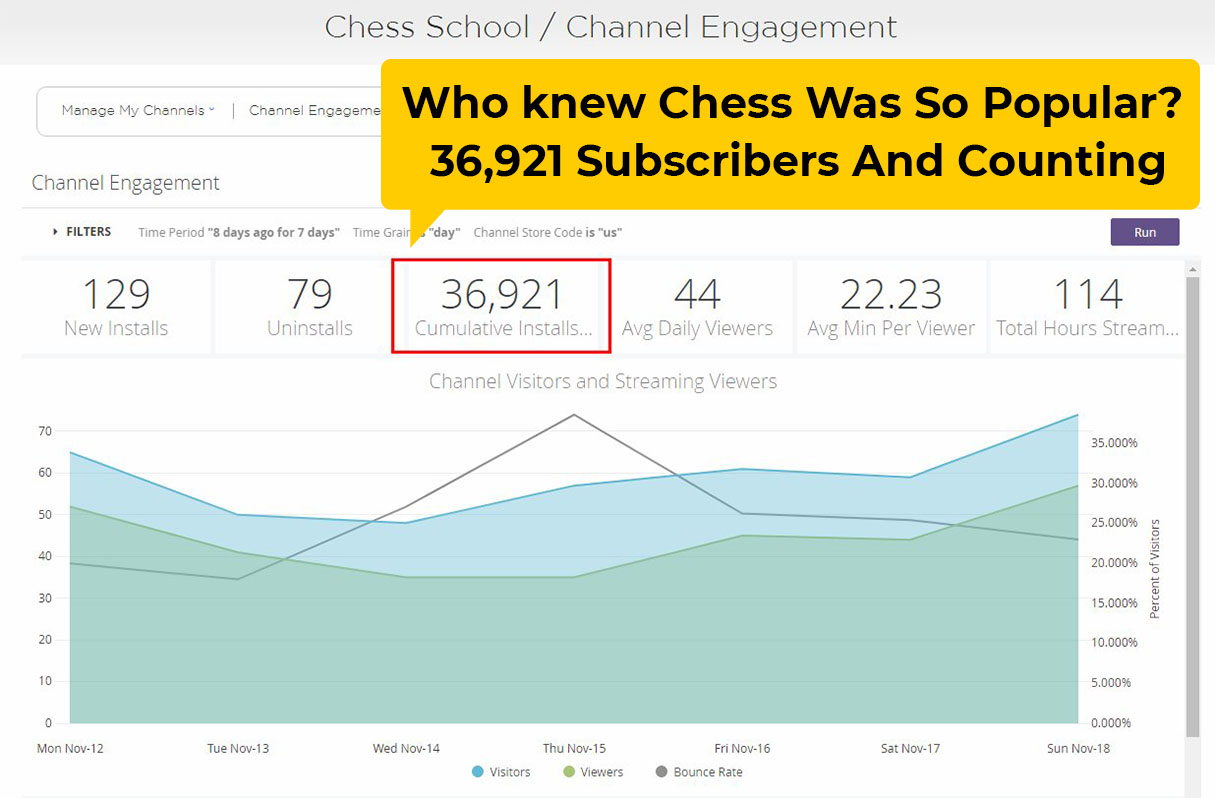1215x798 pixels.
Task: Click the Thu Nov-15 bounce rate peak
Action: (574, 414)
